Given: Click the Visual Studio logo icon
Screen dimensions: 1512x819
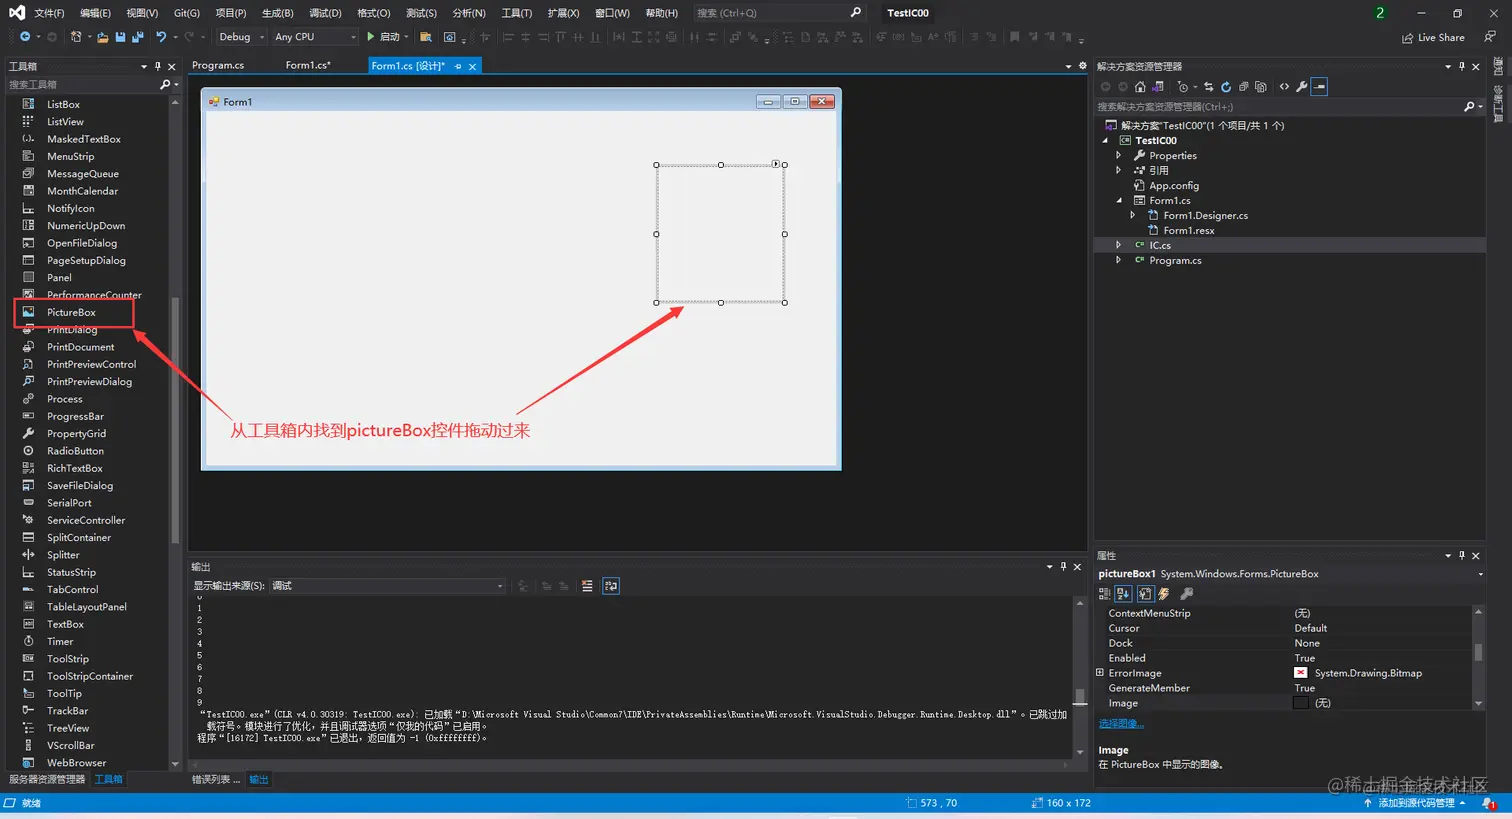Looking at the screenshot, I should tap(17, 13).
